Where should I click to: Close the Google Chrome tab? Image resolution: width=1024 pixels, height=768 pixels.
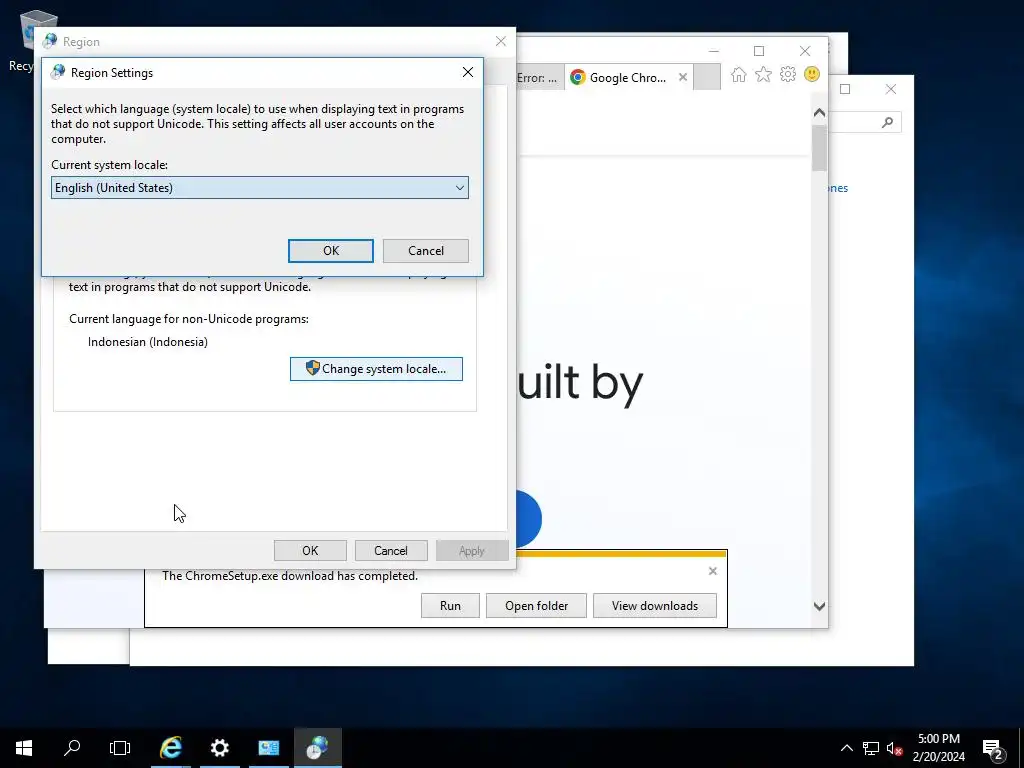coord(683,77)
